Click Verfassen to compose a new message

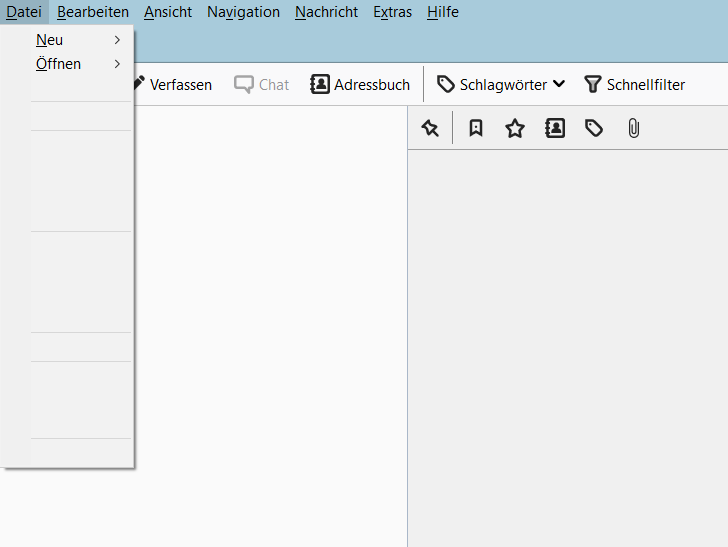(x=172, y=85)
